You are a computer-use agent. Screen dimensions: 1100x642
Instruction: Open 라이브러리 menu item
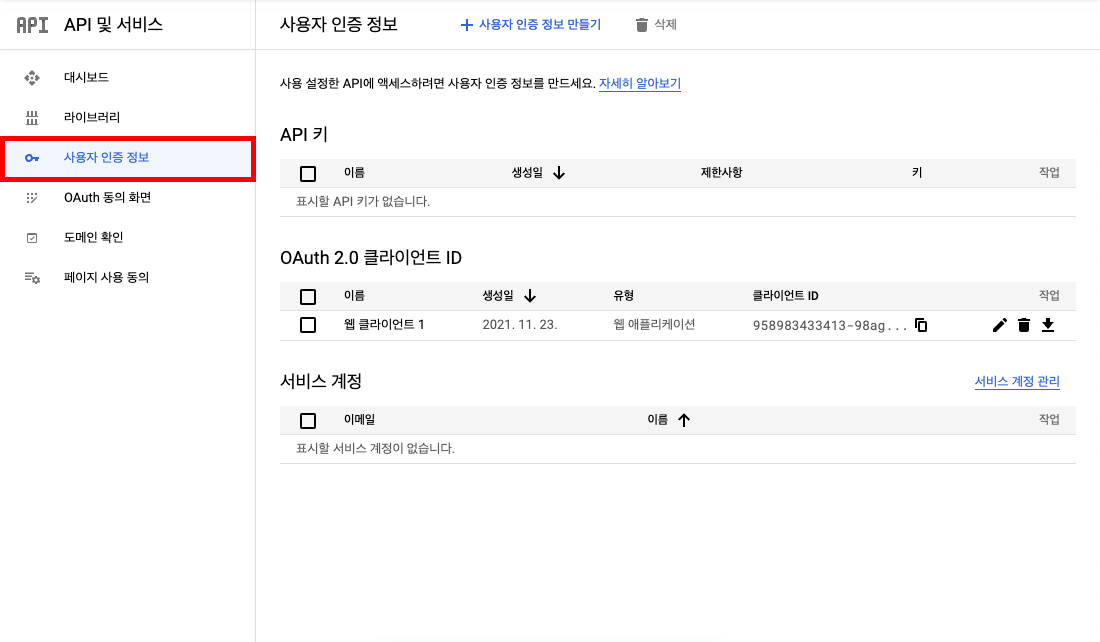coord(92,117)
